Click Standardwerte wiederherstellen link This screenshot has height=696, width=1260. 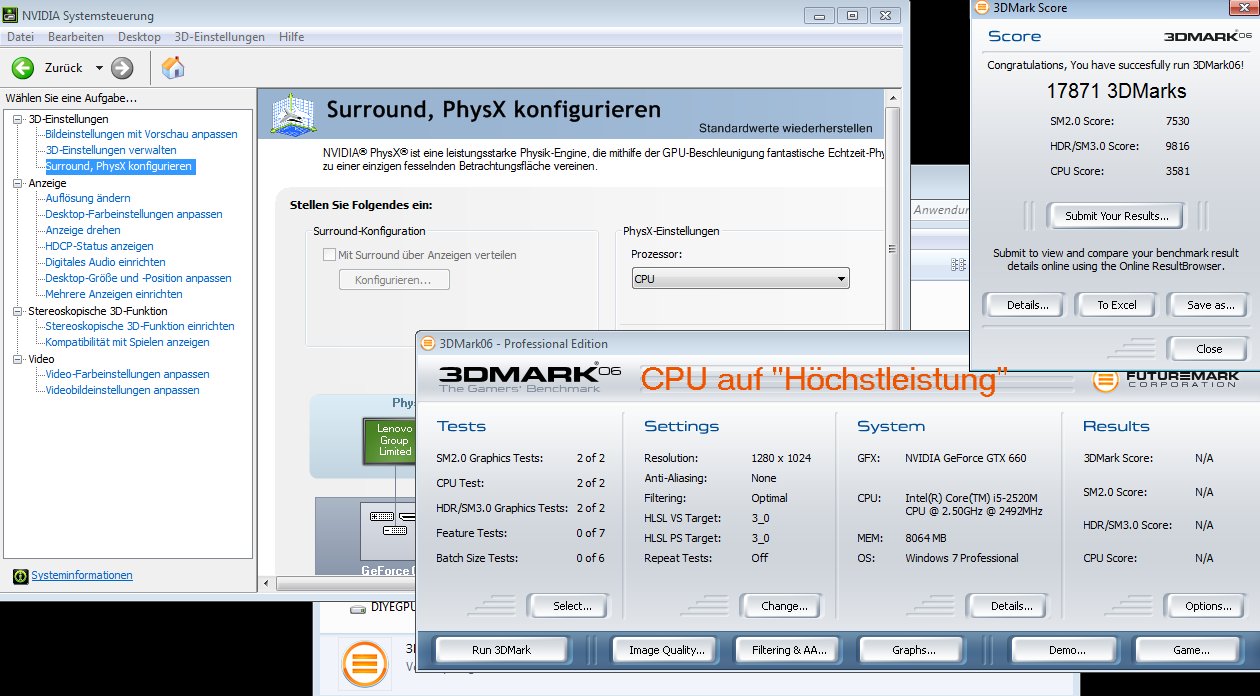tap(785, 128)
